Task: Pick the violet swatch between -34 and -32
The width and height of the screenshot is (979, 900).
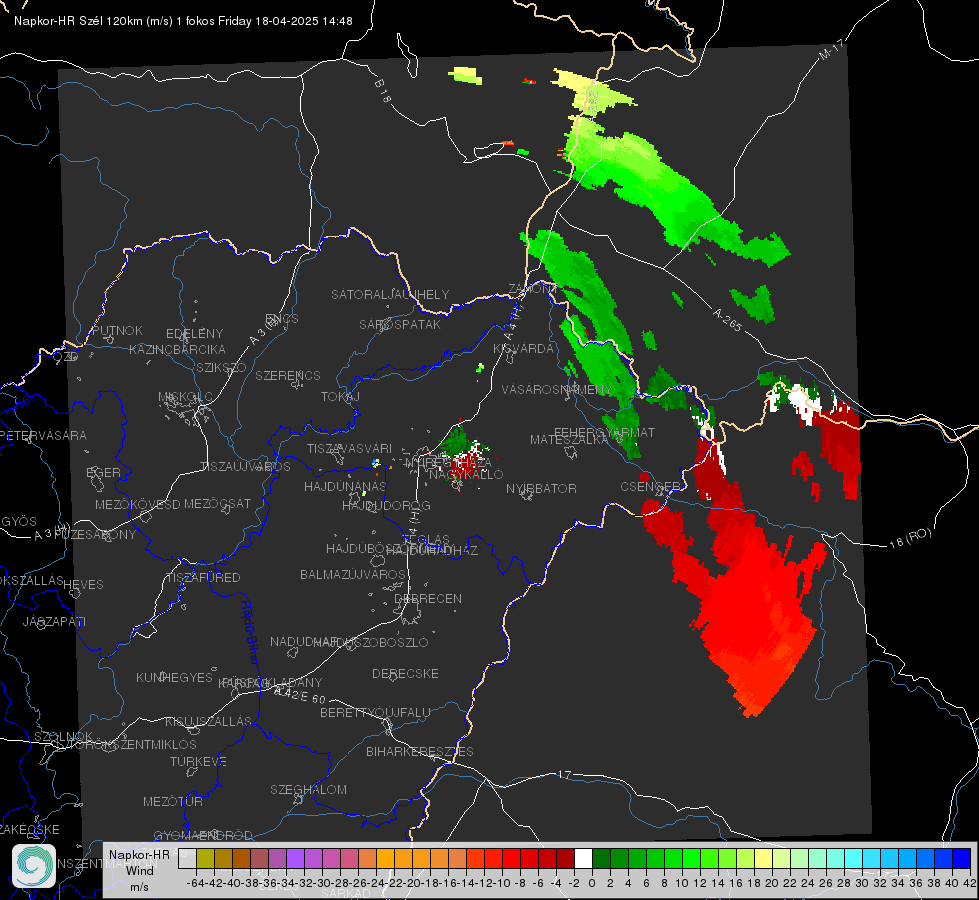Action: pos(295,859)
